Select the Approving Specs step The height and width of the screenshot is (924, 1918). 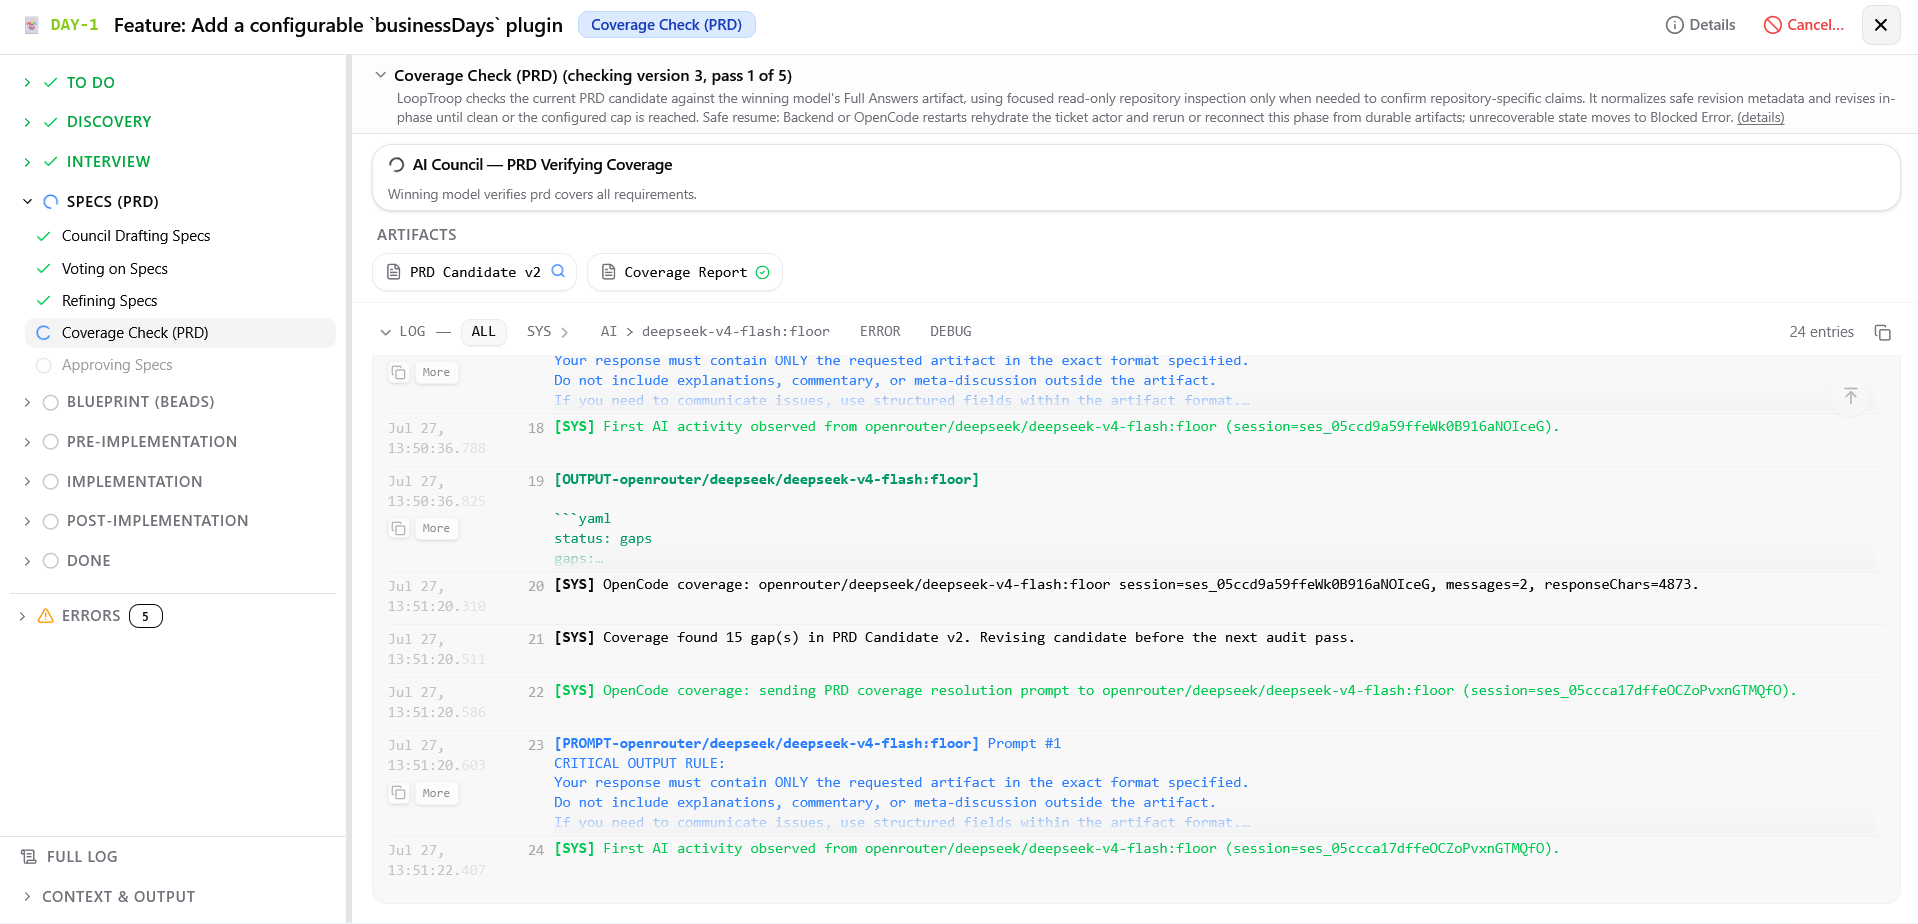point(117,365)
